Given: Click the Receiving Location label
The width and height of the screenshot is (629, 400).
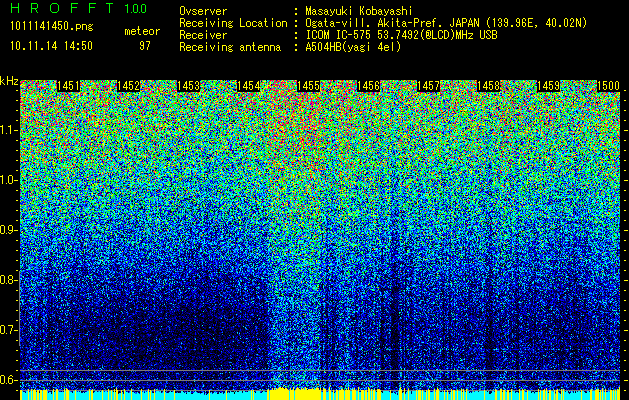Looking at the screenshot, I should click(233, 24).
